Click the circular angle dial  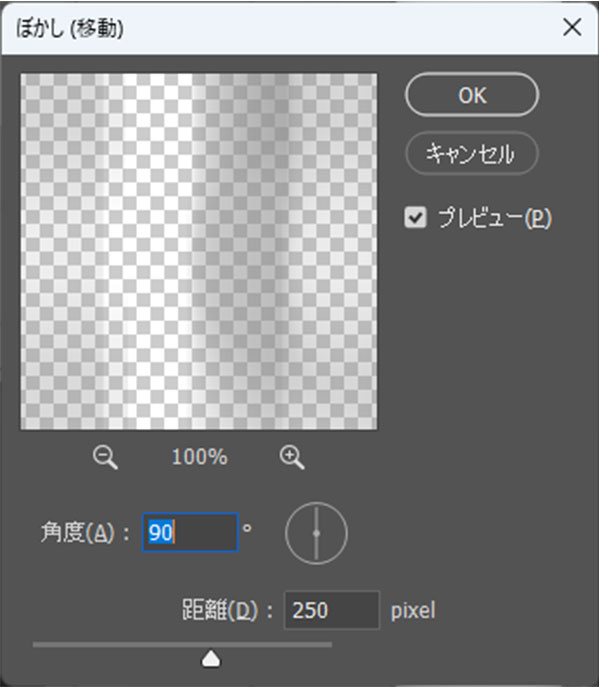tap(316, 533)
